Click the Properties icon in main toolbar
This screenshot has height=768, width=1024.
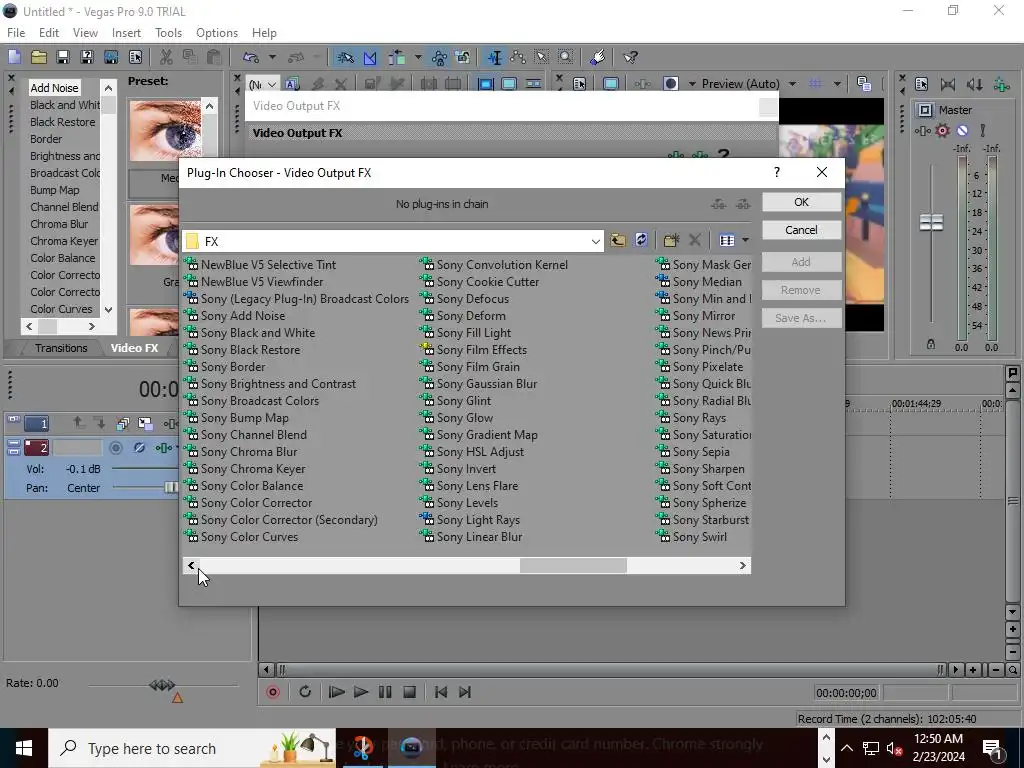pos(135,57)
